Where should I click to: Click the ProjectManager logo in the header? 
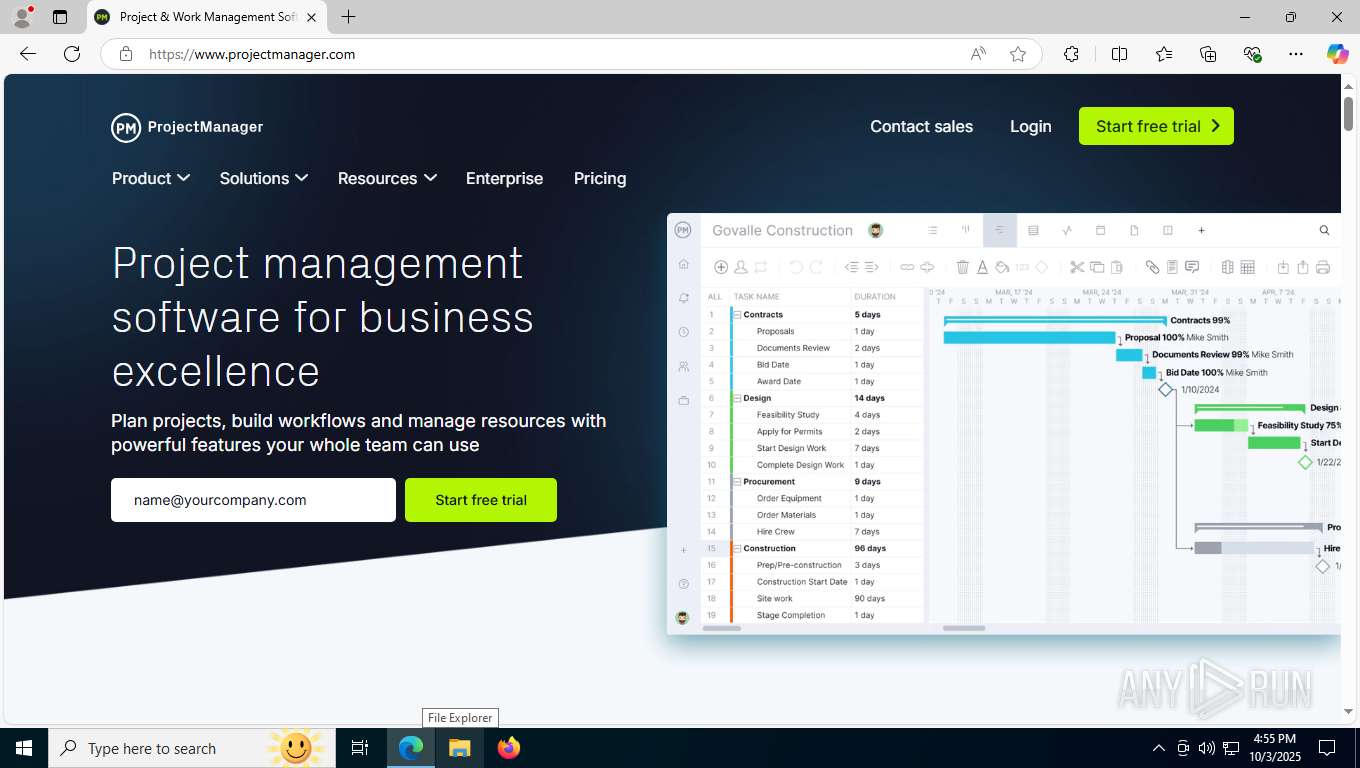[x=187, y=127]
